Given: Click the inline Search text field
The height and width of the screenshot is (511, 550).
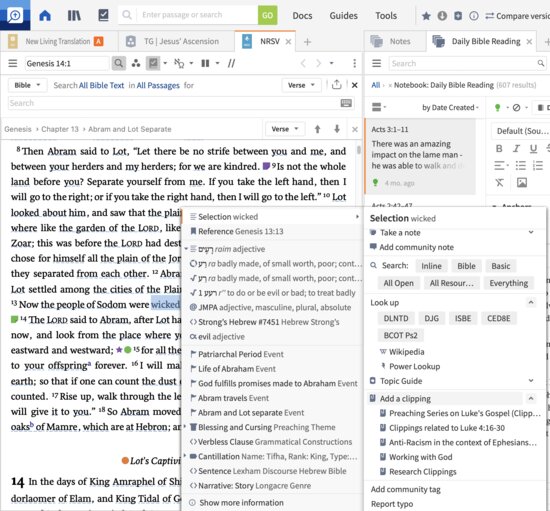Looking at the screenshot, I should 174,103.
